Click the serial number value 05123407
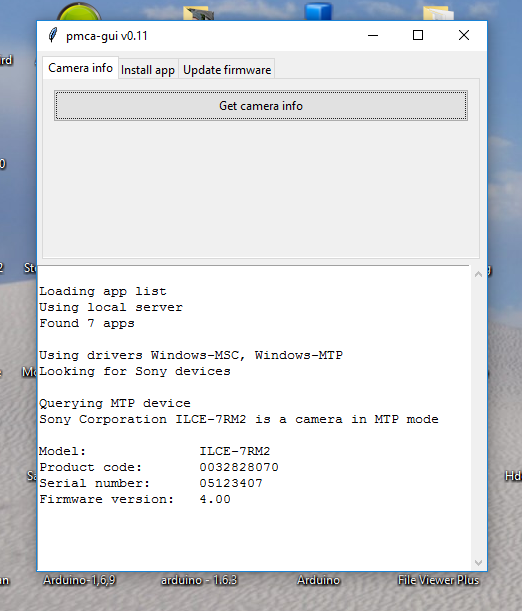The height and width of the screenshot is (611, 522). point(231,483)
